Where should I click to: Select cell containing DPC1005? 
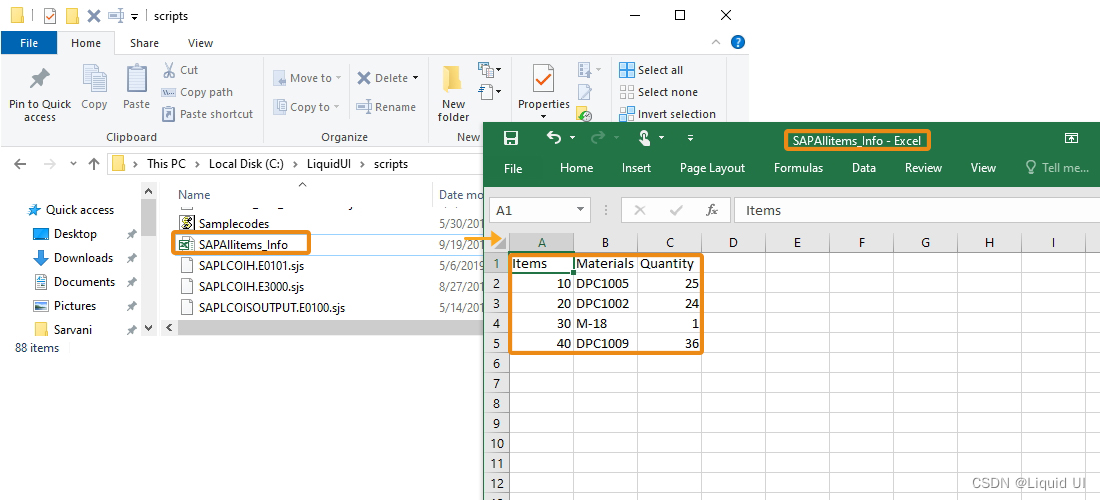coord(605,283)
